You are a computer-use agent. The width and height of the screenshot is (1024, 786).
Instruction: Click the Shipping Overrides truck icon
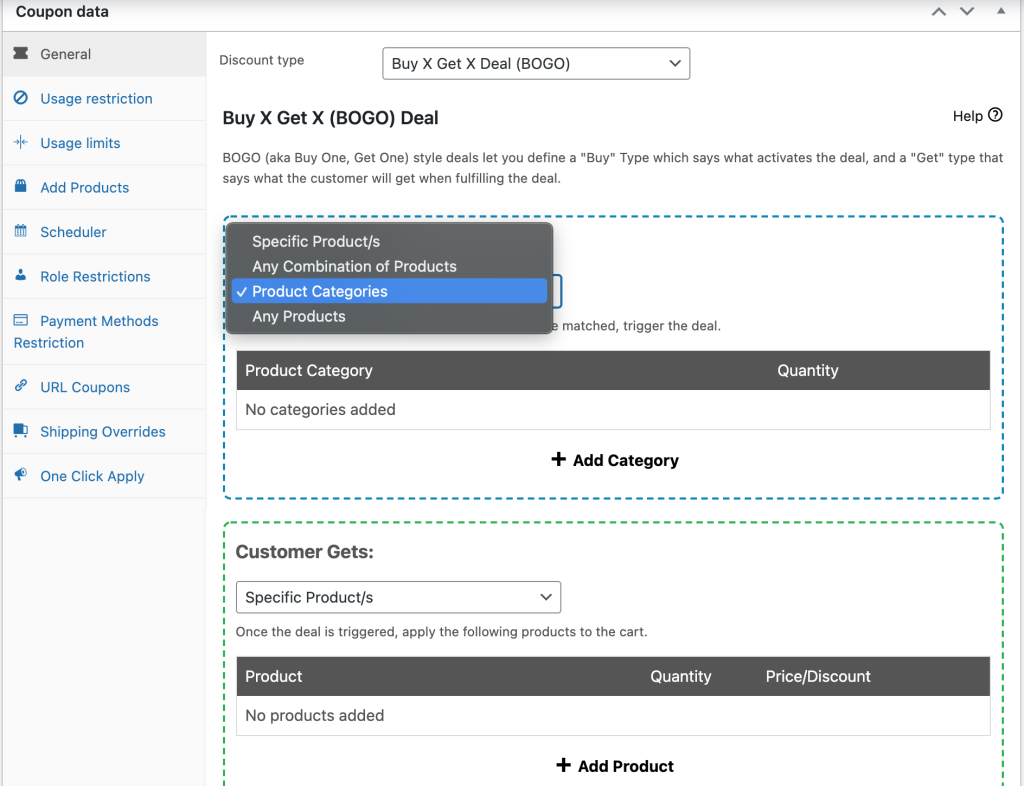click(21, 430)
